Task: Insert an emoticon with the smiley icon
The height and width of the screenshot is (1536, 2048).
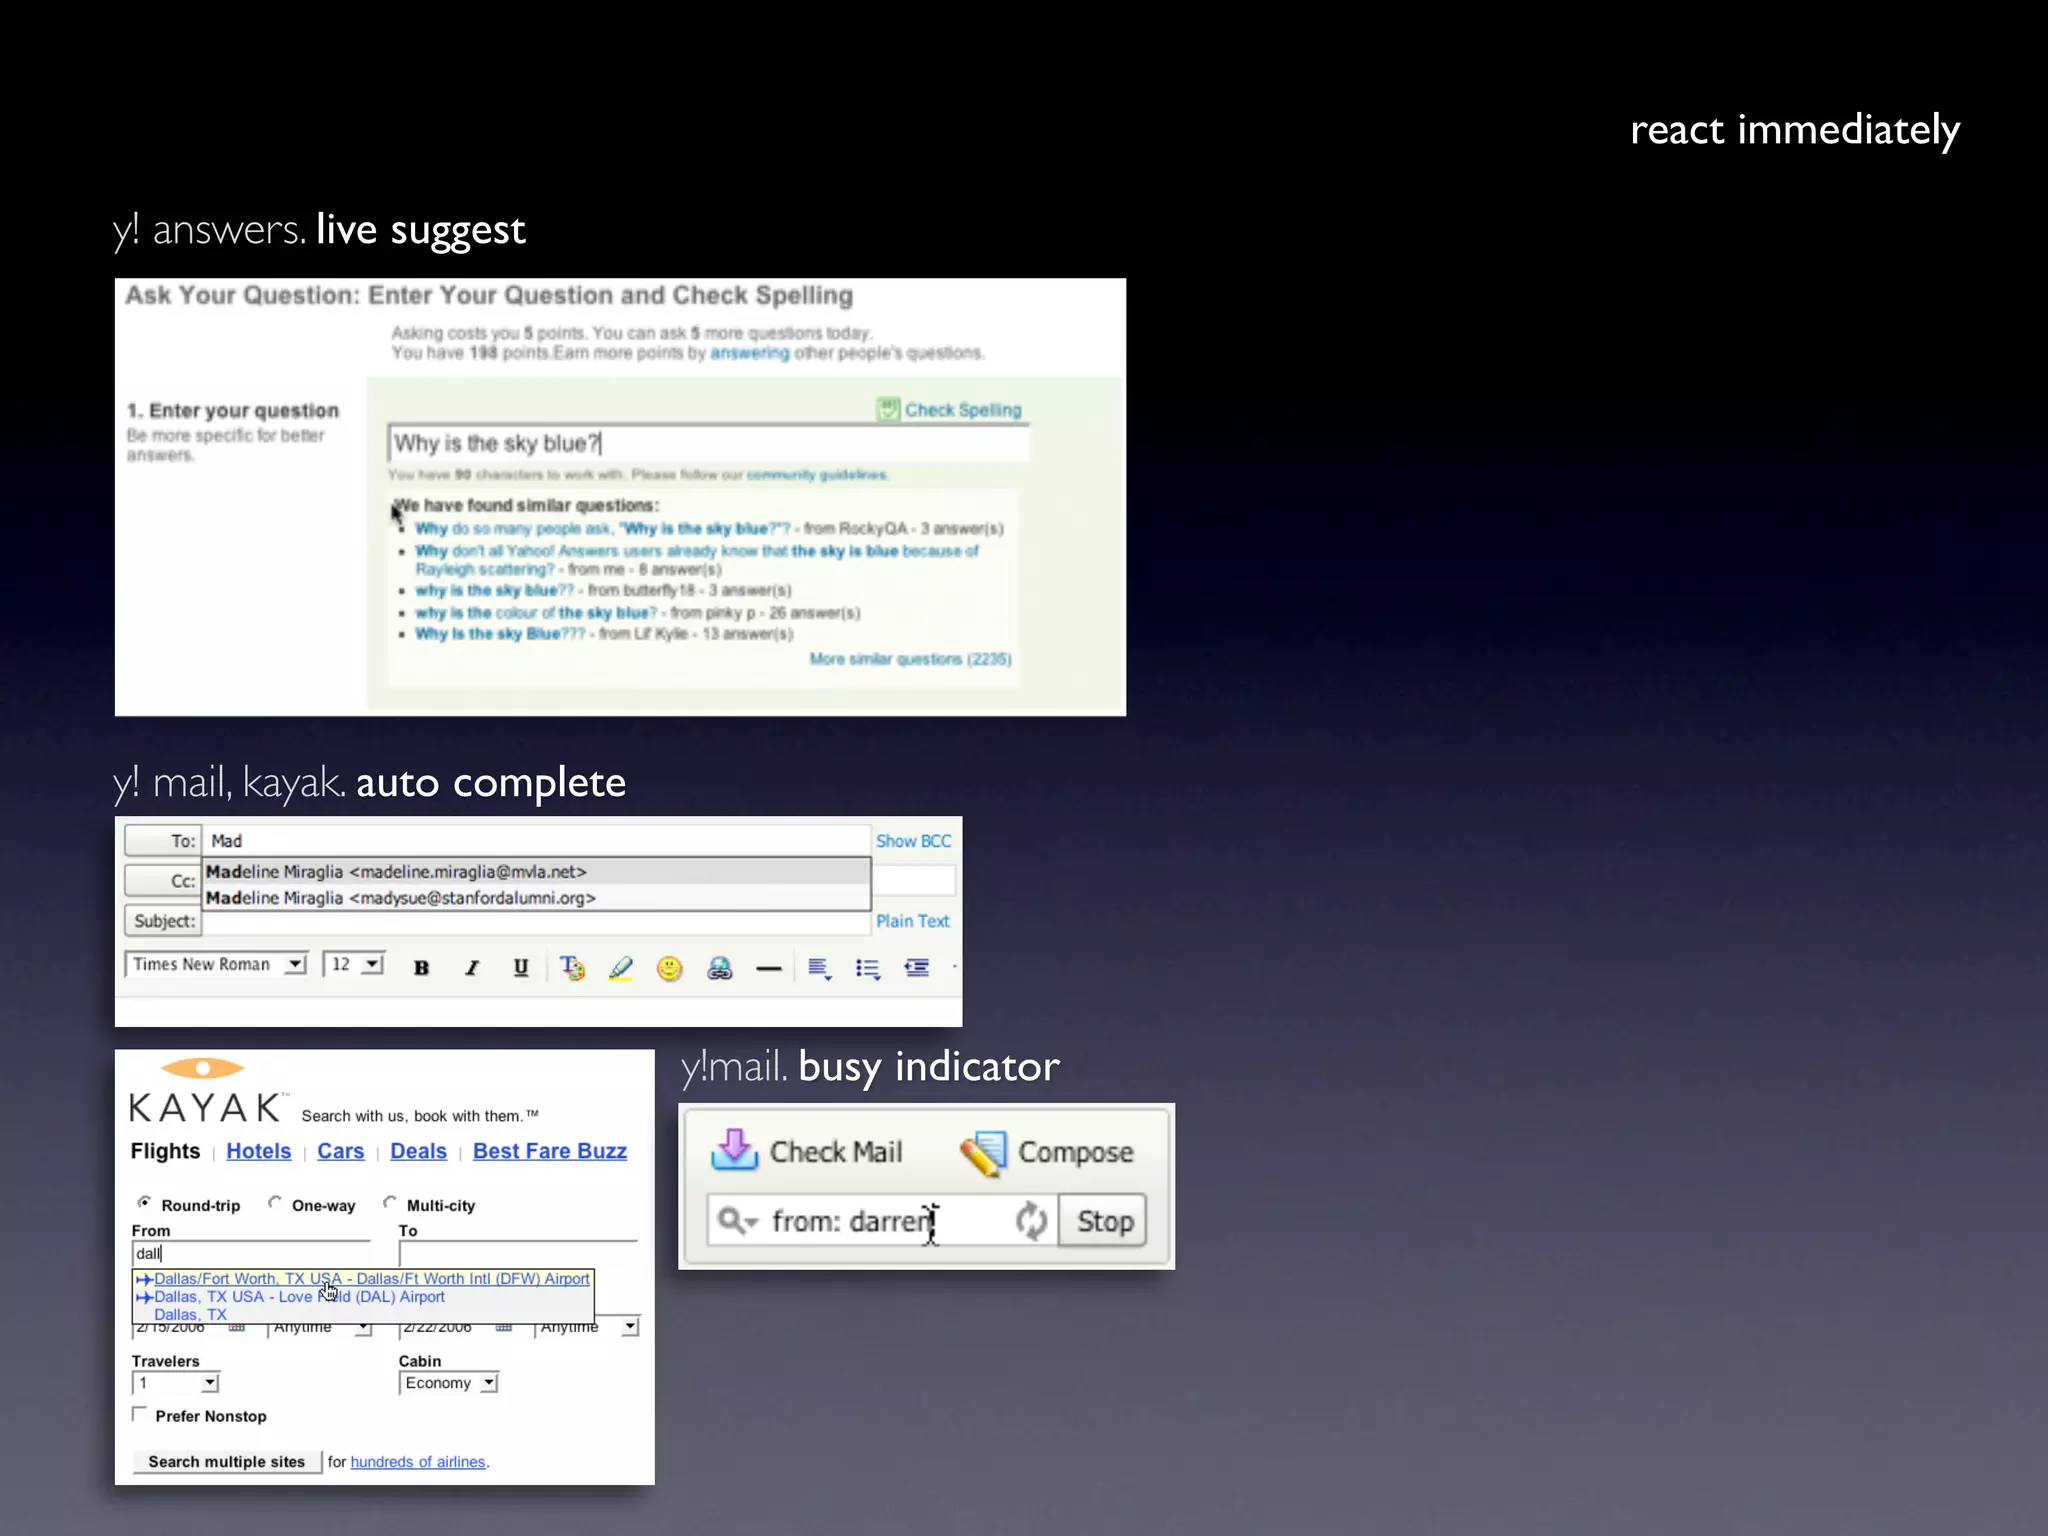Action: [x=669, y=967]
